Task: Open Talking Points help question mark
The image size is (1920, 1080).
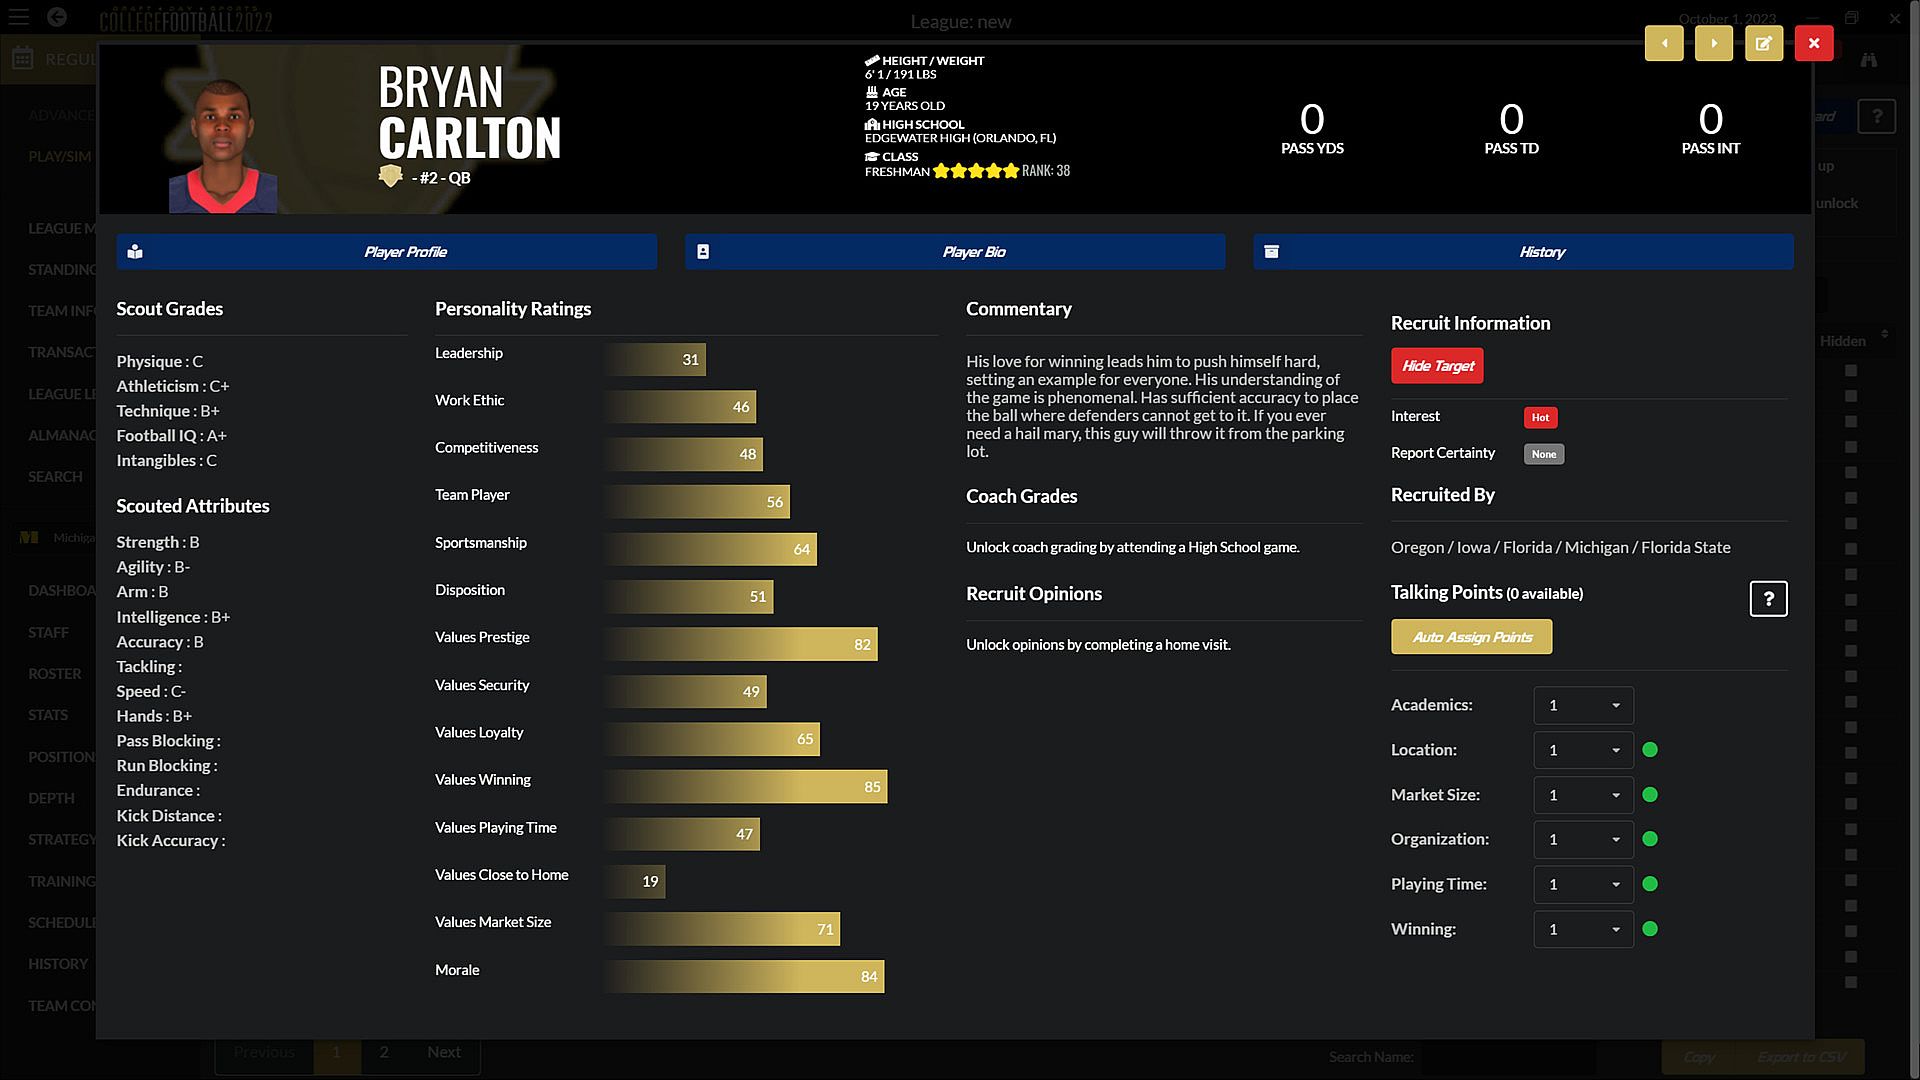Action: (1768, 599)
